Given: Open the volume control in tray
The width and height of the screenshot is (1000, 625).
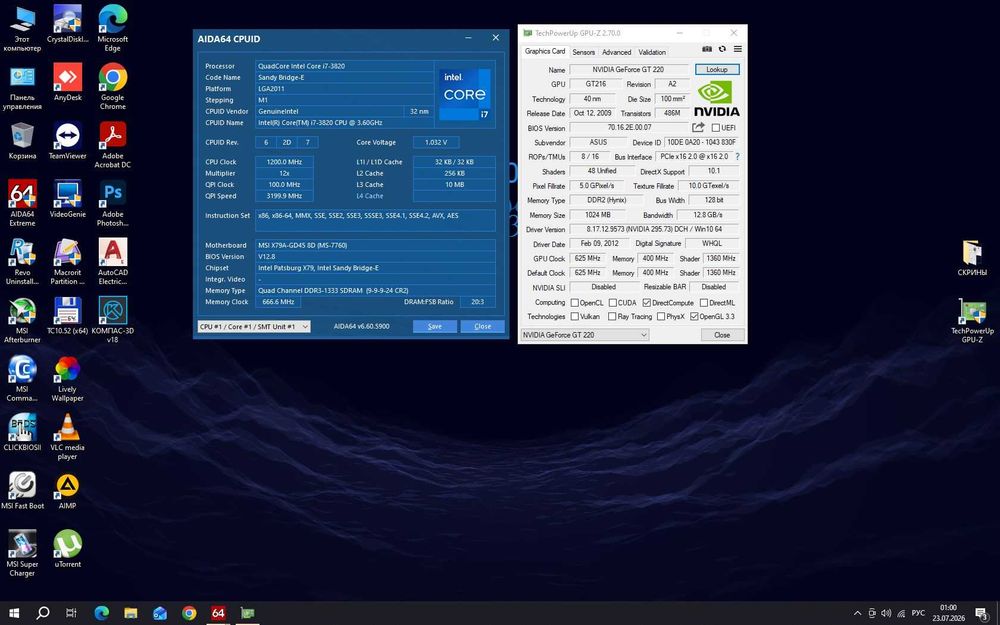Looking at the screenshot, I should point(886,614).
